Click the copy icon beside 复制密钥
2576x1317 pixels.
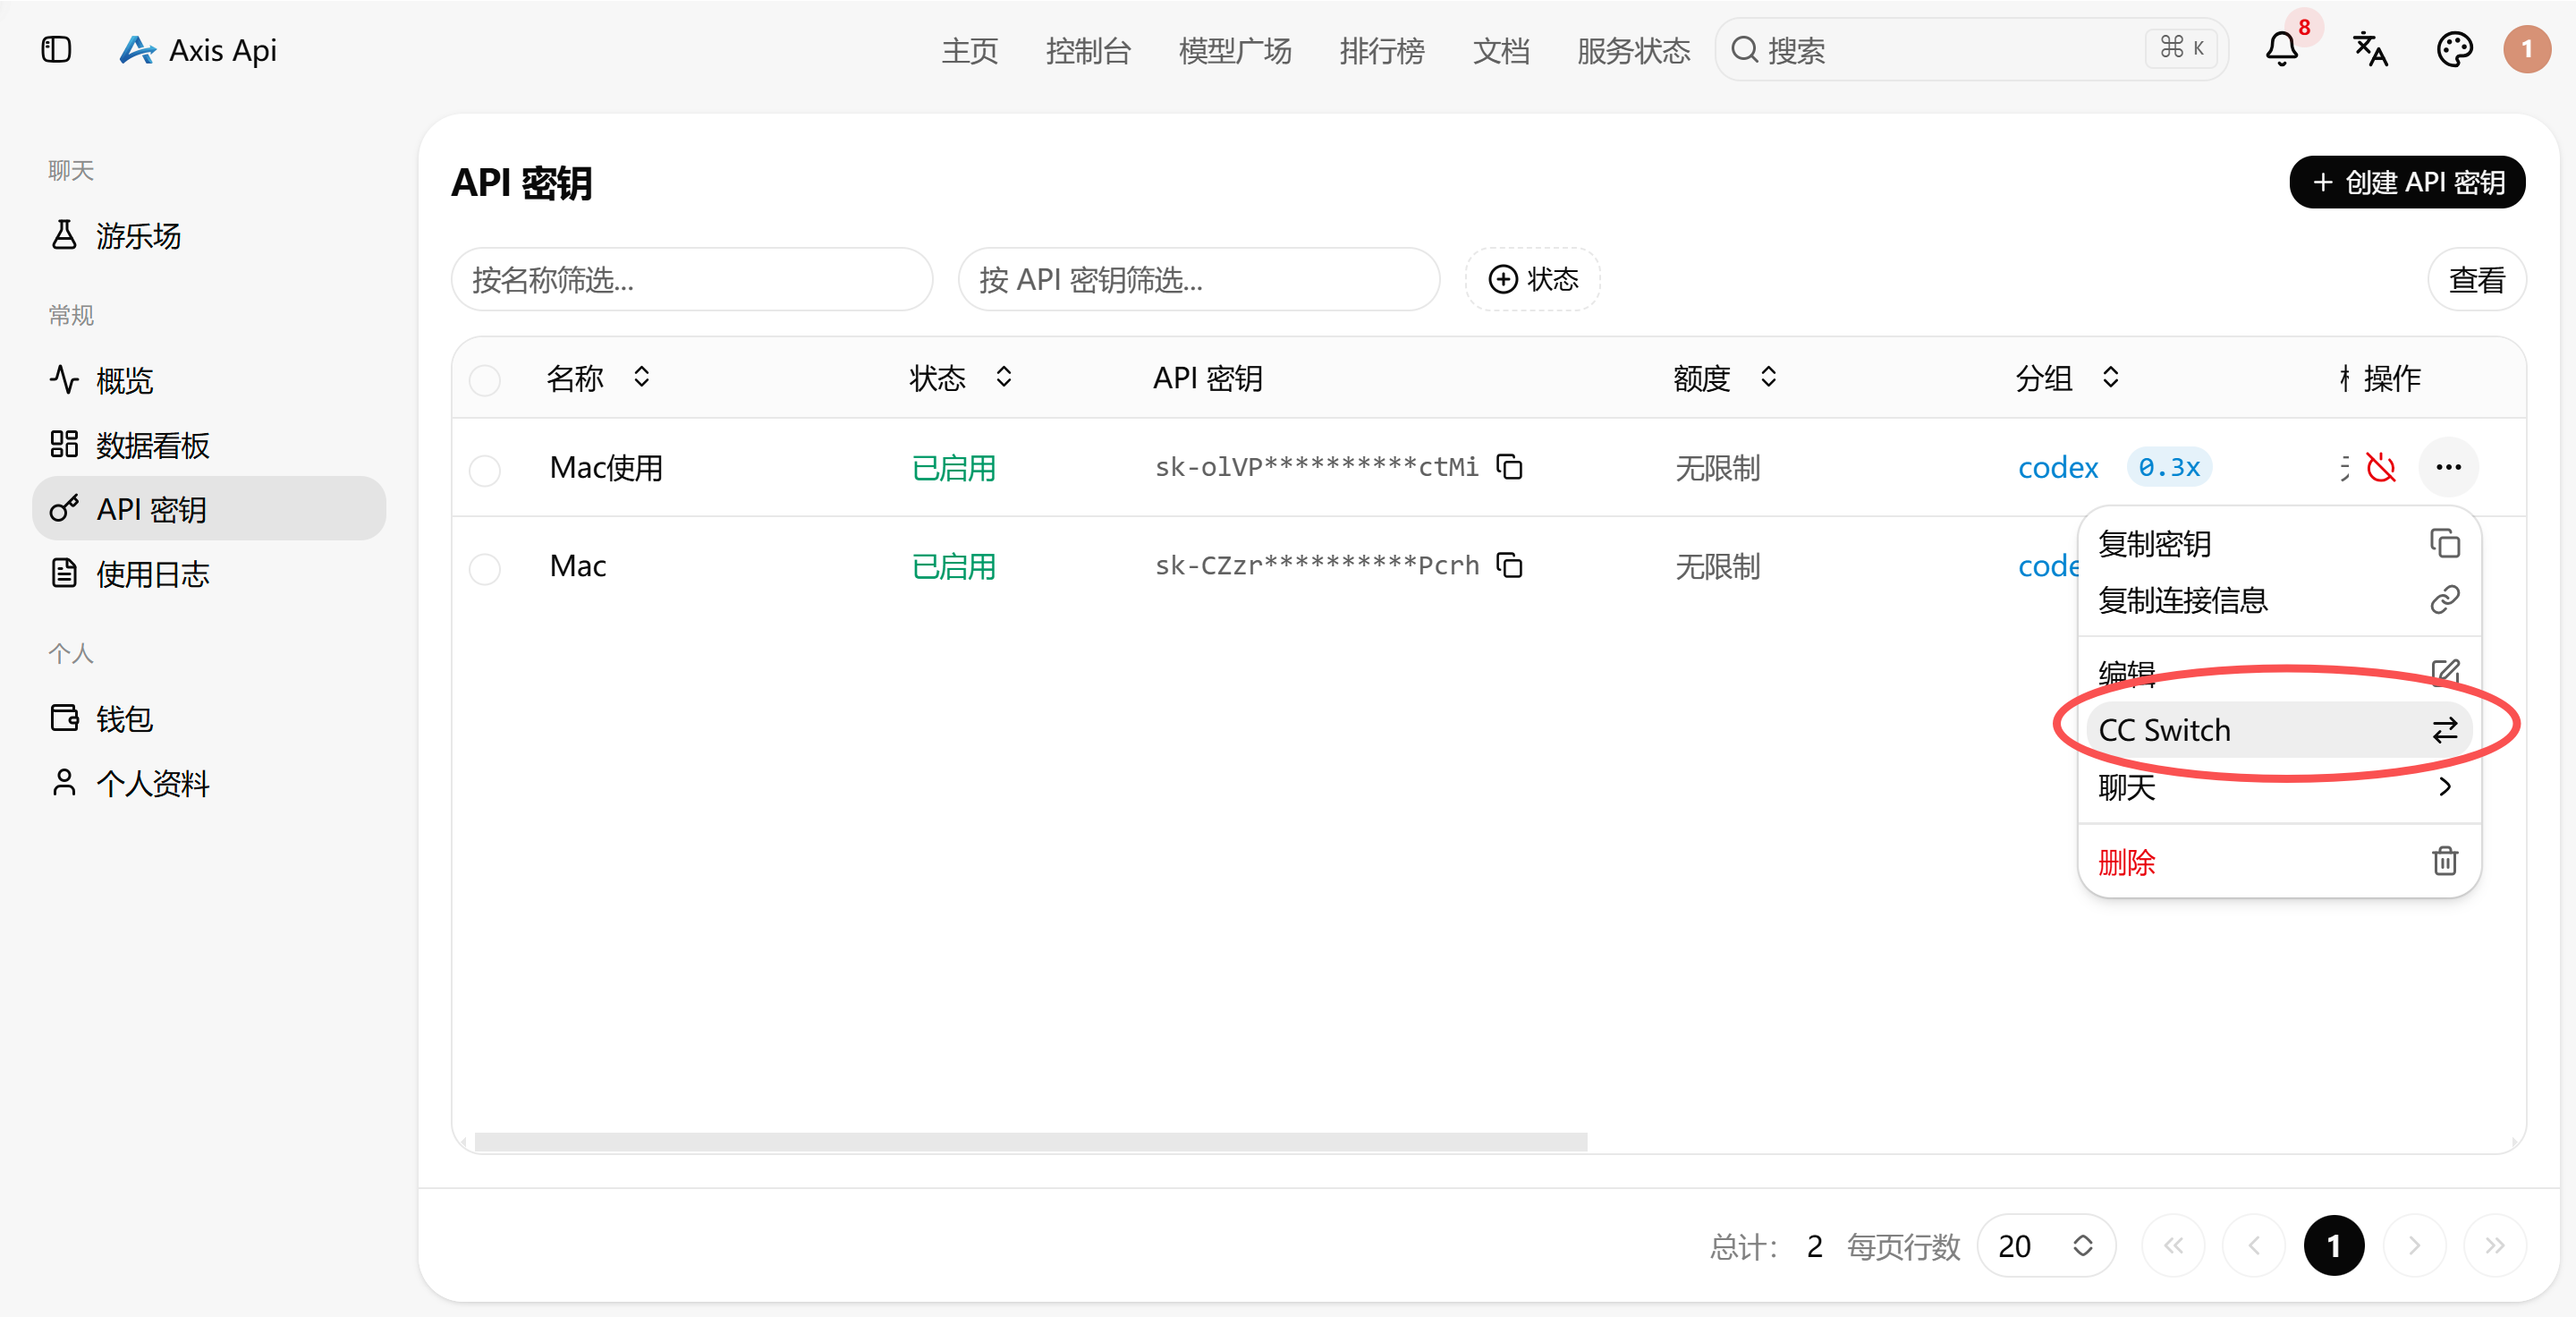coord(2444,543)
